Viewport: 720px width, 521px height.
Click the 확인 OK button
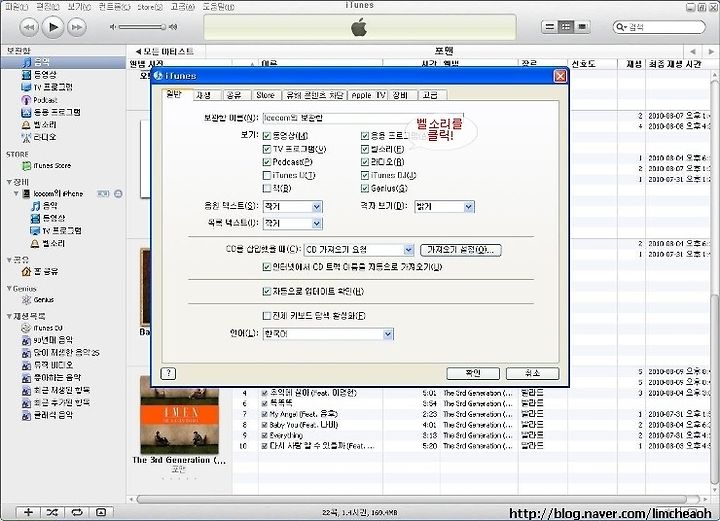(x=473, y=373)
